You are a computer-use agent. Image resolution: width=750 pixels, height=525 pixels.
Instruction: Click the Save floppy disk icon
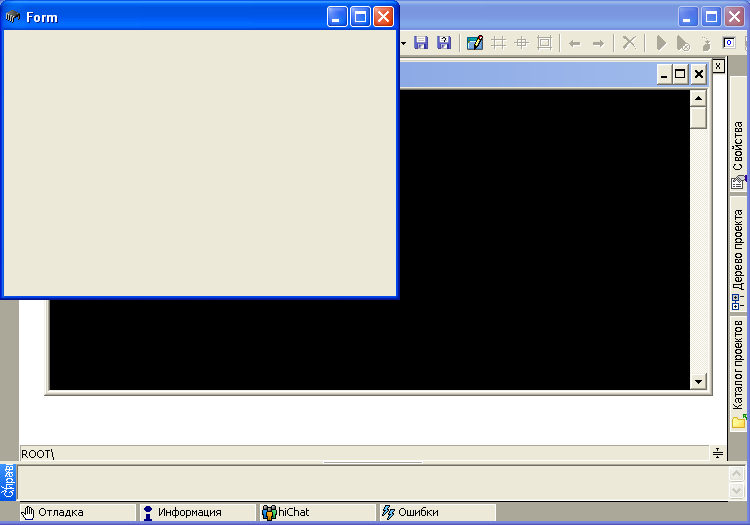[x=421, y=43]
